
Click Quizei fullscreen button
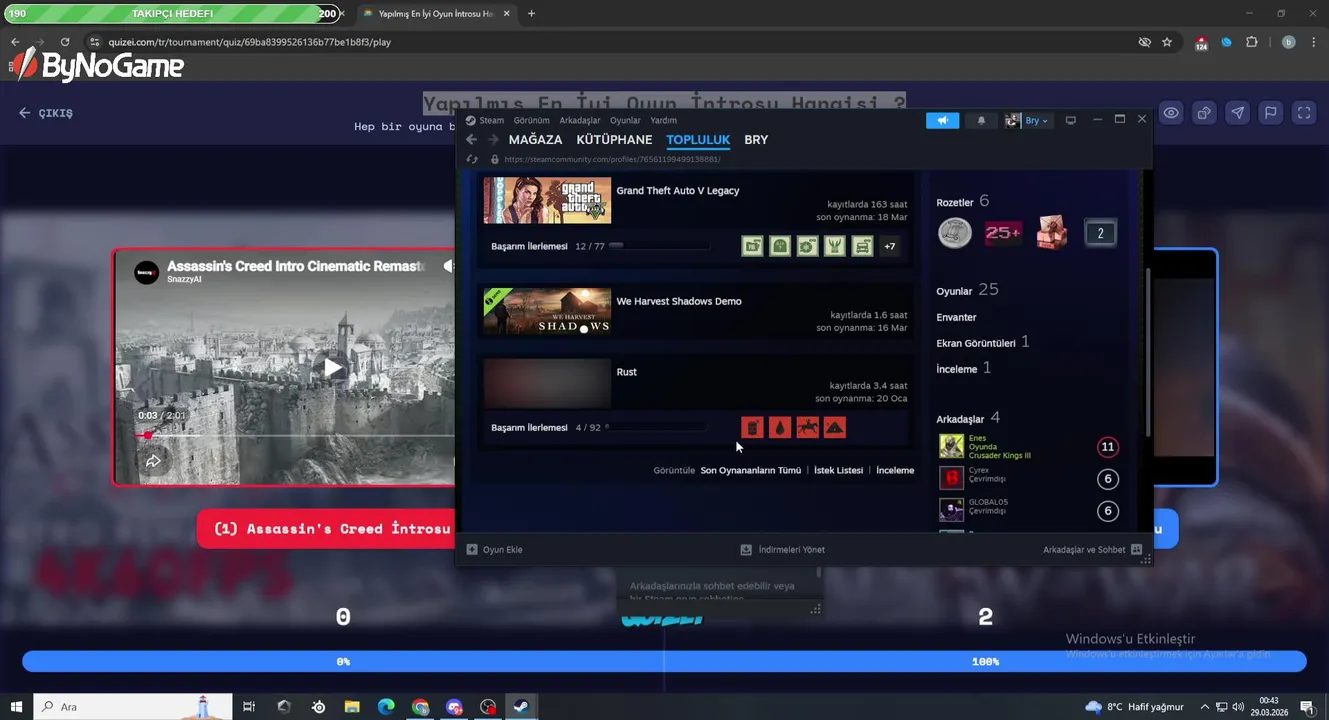(x=1303, y=113)
